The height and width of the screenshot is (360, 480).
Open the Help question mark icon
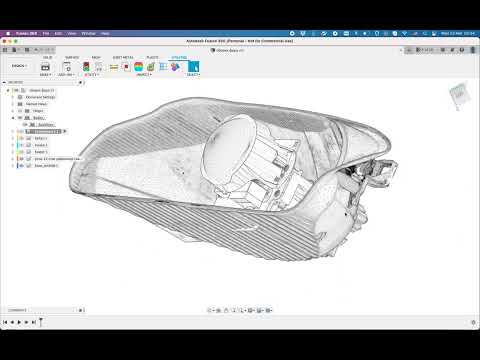coord(462,50)
